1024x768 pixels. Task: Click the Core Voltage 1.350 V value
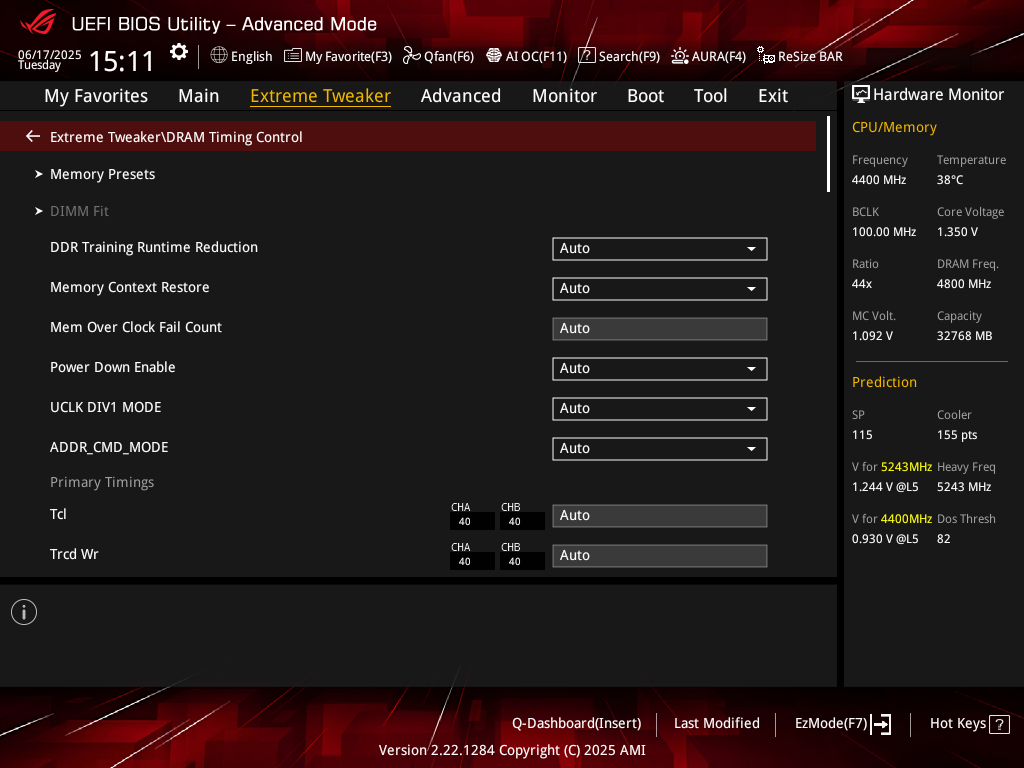pyautogui.click(x=957, y=232)
